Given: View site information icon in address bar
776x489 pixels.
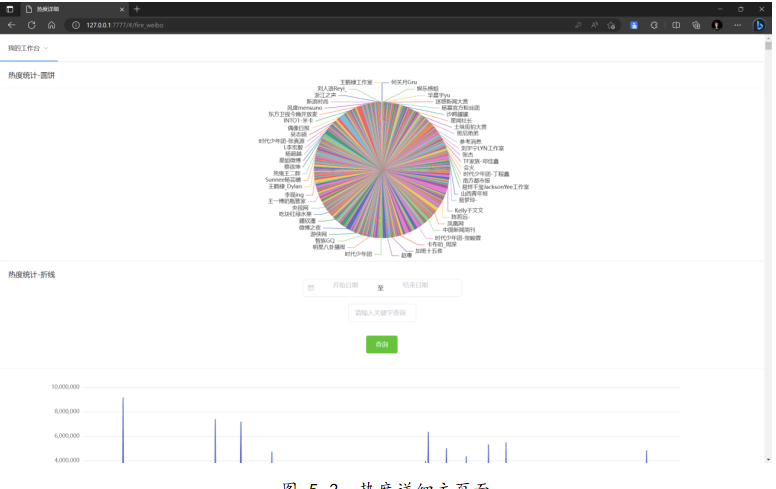Looking at the screenshot, I should (x=76, y=25).
